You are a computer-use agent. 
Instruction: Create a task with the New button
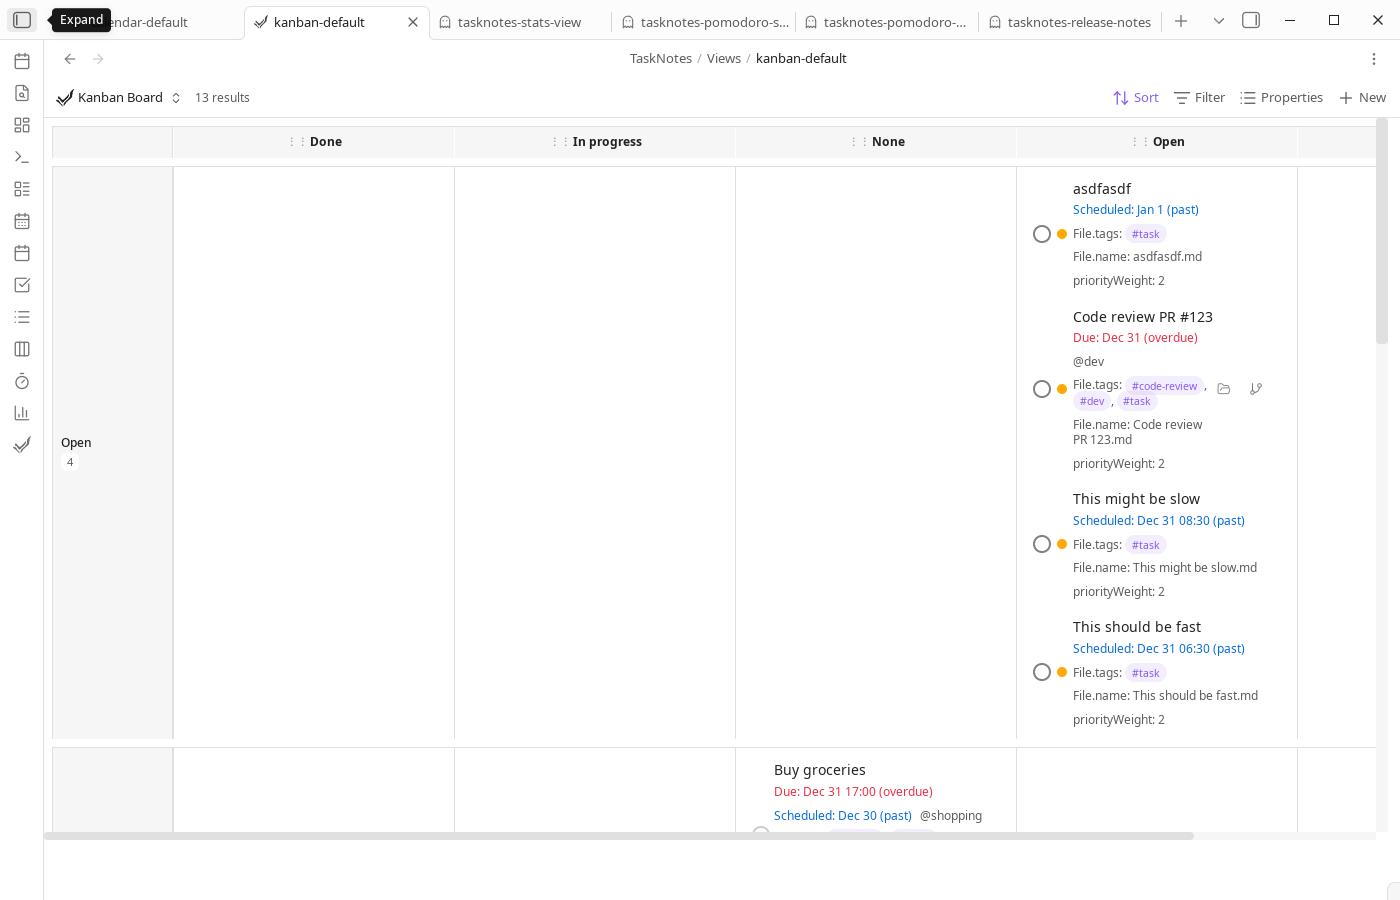click(x=1362, y=97)
